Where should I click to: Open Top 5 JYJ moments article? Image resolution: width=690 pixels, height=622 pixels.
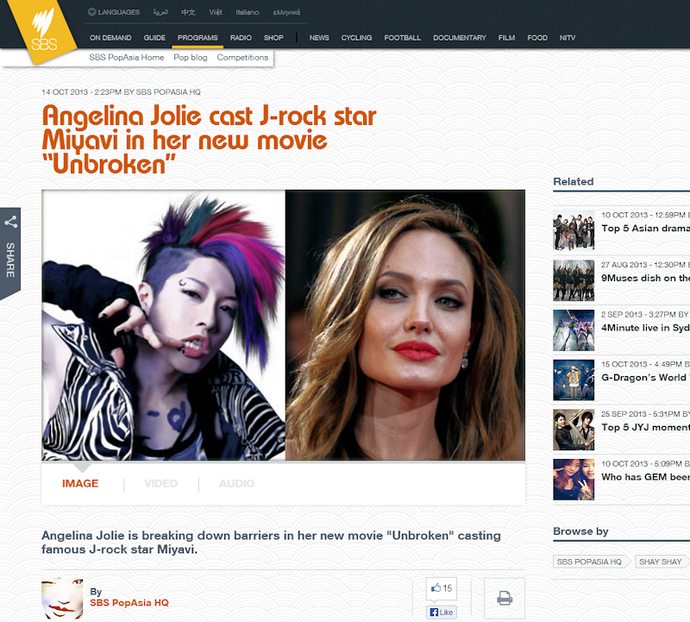pyautogui.click(x=645, y=427)
